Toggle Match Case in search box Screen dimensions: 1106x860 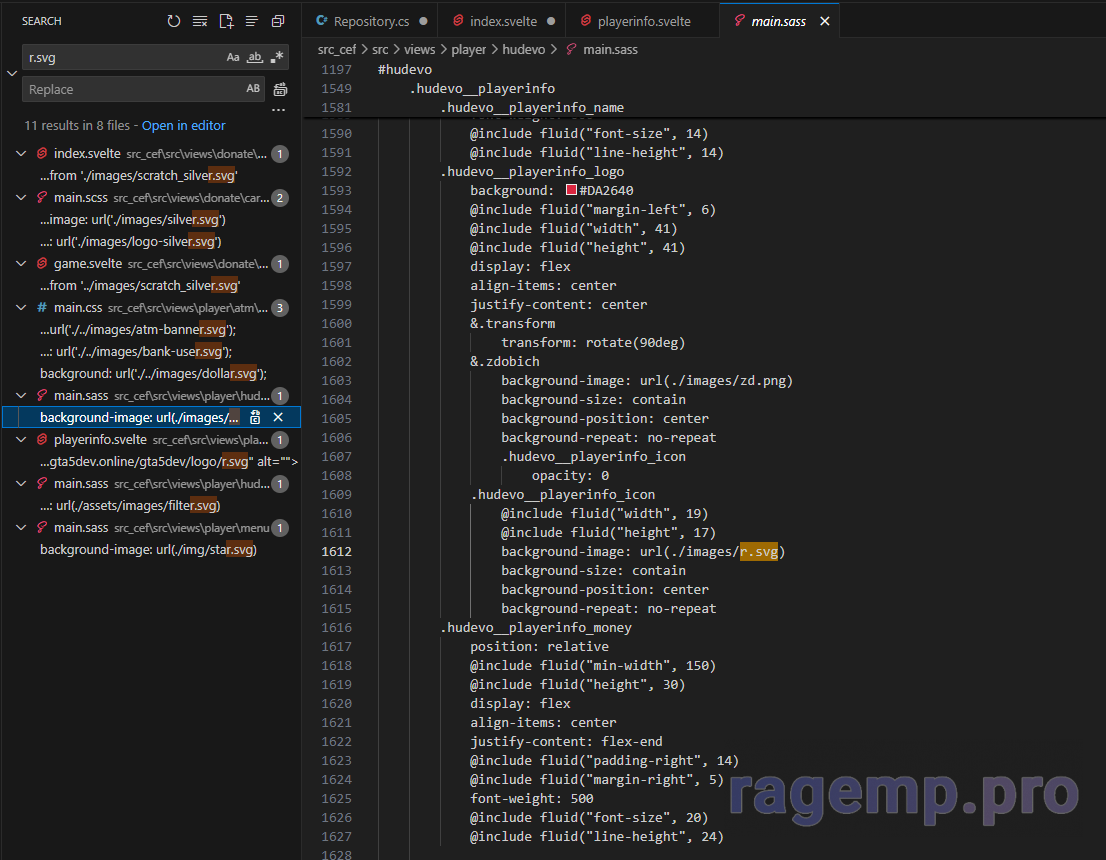point(233,58)
